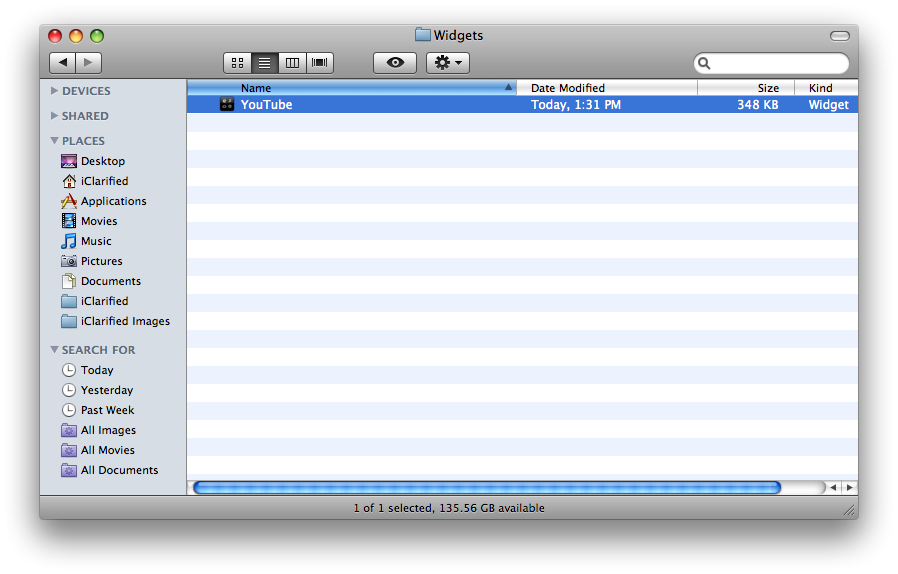Click the clock icon beside Today
The height and width of the screenshot is (574, 898).
coord(69,370)
